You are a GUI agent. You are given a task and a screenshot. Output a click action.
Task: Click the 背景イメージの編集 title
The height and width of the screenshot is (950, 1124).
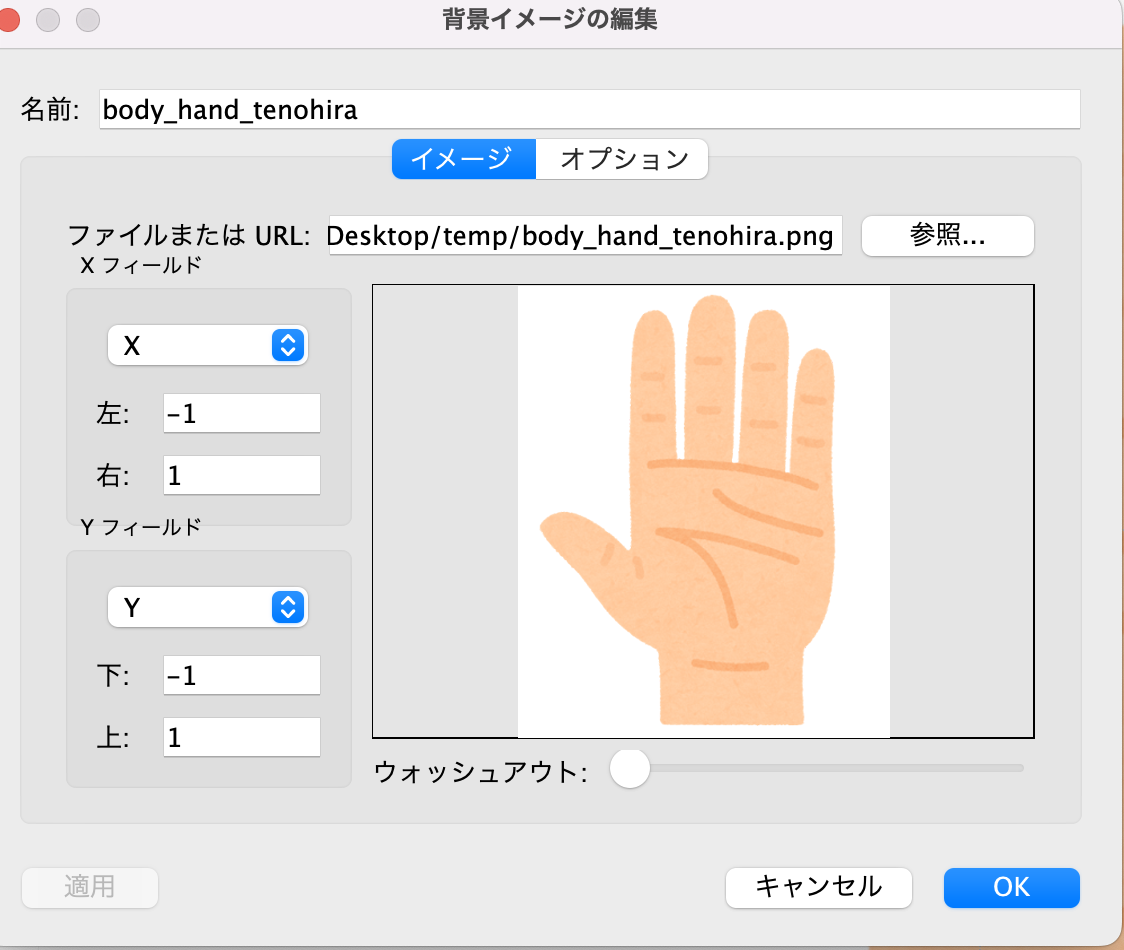click(x=550, y=19)
